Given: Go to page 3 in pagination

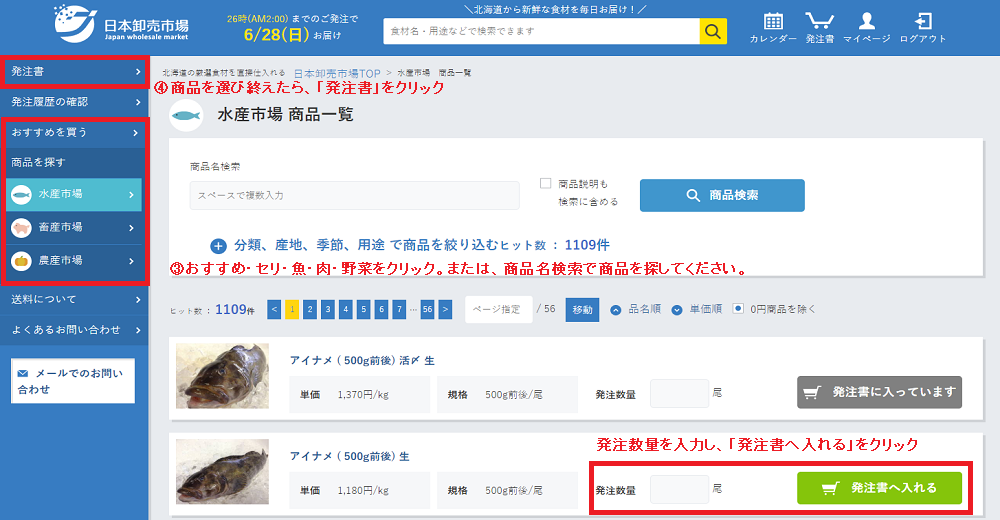Looking at the screenshot, I should (x=328, y=309).
